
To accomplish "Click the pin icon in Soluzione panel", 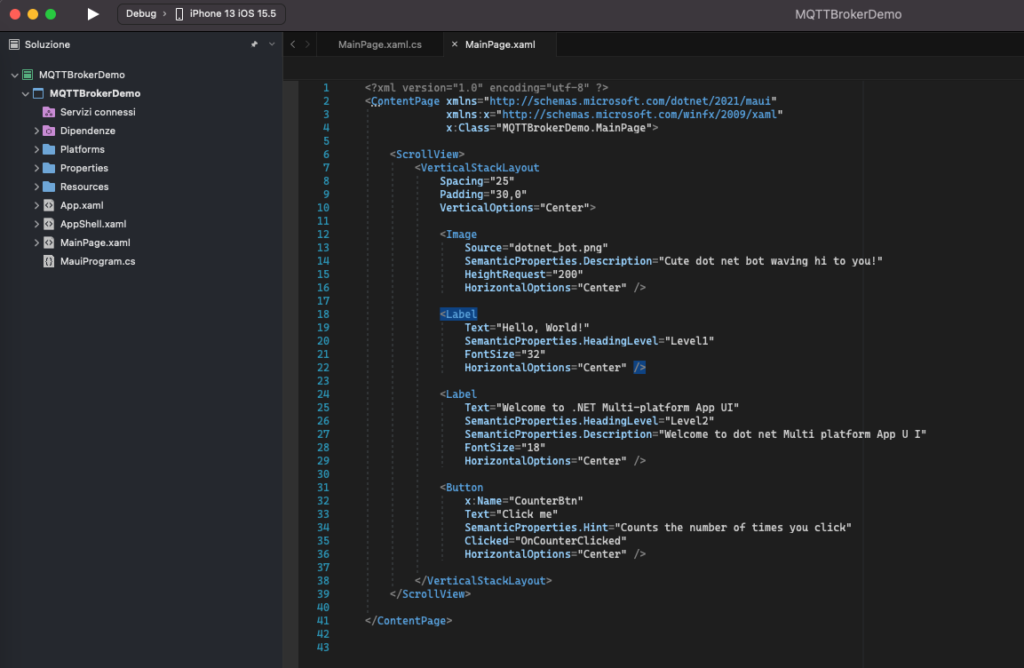I will tap(254, 44).
